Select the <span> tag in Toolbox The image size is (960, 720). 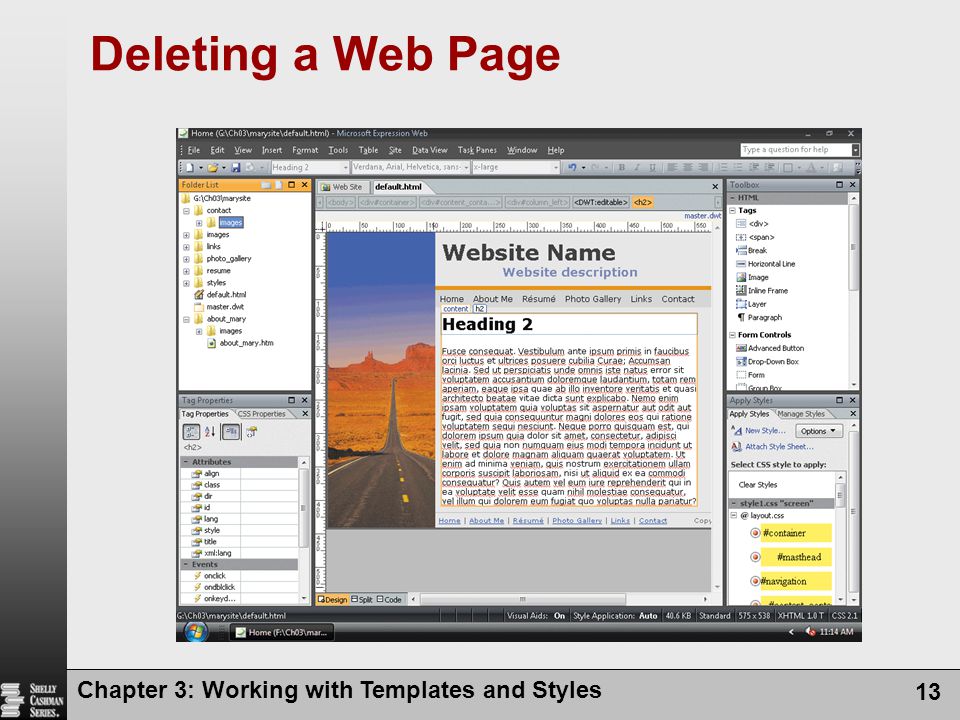[755, 238]
